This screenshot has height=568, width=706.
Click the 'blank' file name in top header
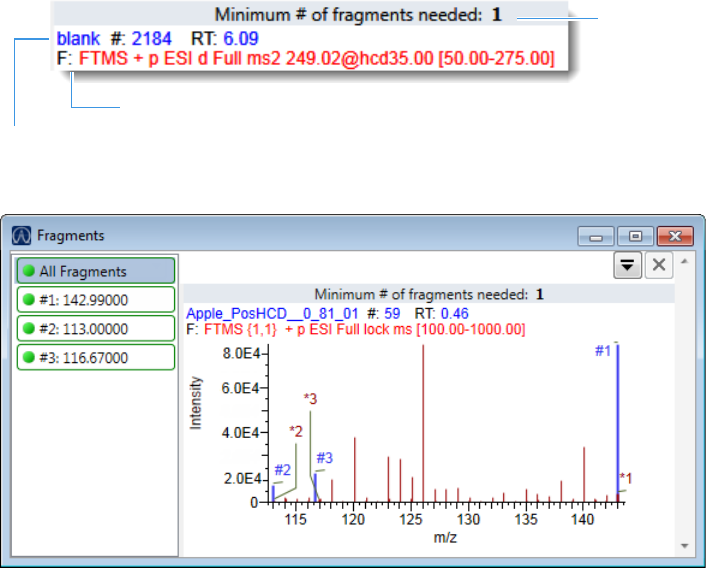78,39
